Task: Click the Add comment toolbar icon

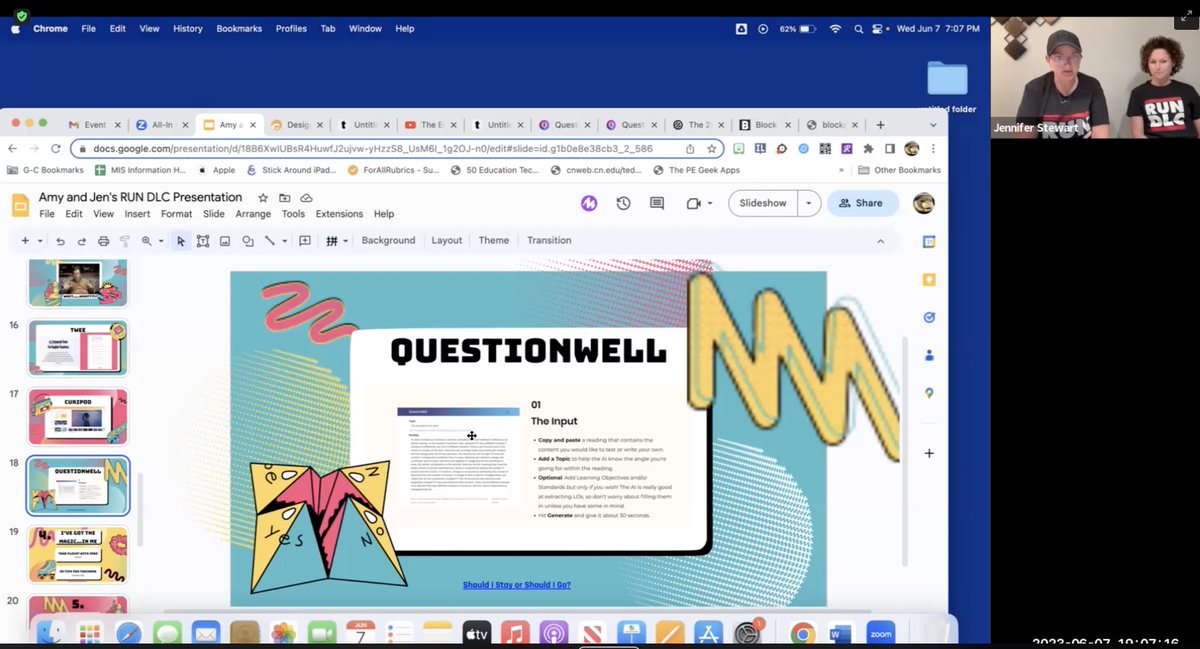Action: (x=305, y=241)
